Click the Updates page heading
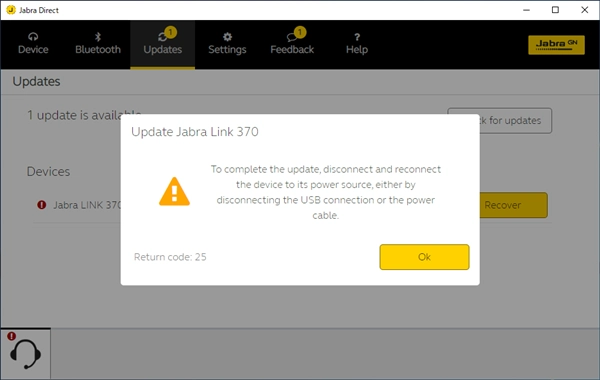The width and height of the screenshot is (600, 380). (36, 82)
